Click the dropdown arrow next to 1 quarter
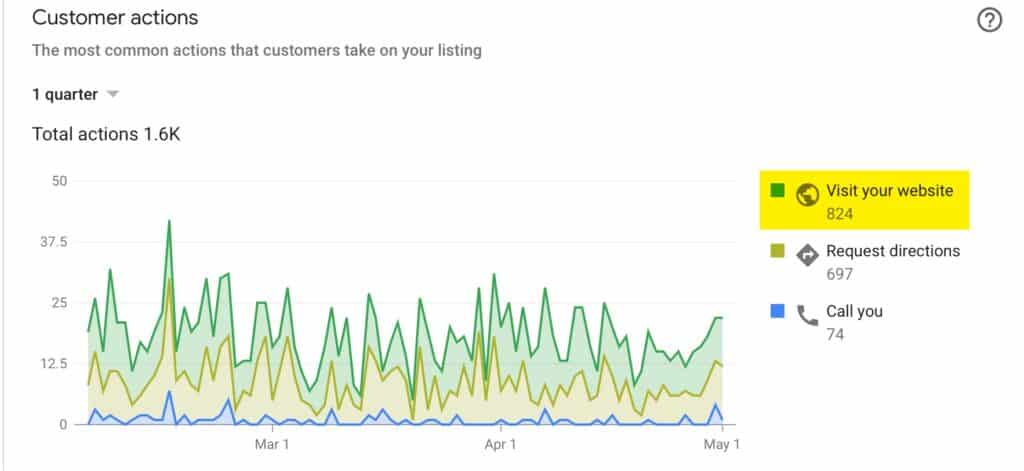 [x=113, y=94]
